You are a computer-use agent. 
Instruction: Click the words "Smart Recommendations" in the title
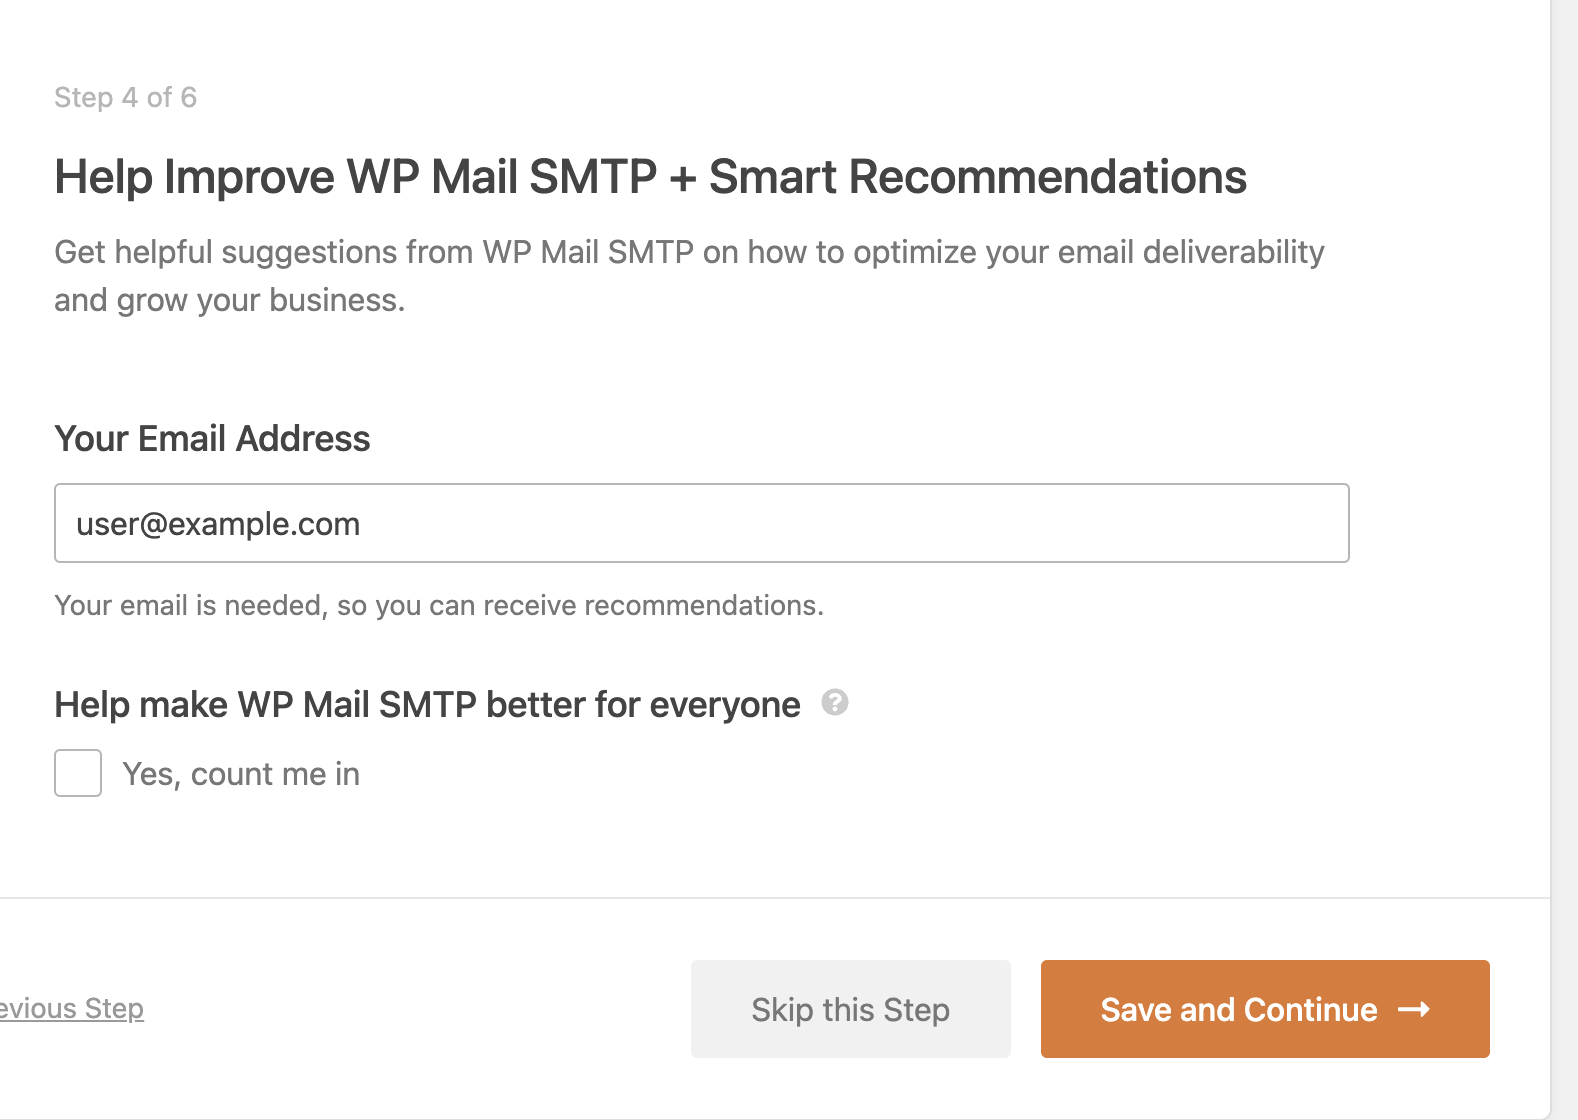(978, 177)
